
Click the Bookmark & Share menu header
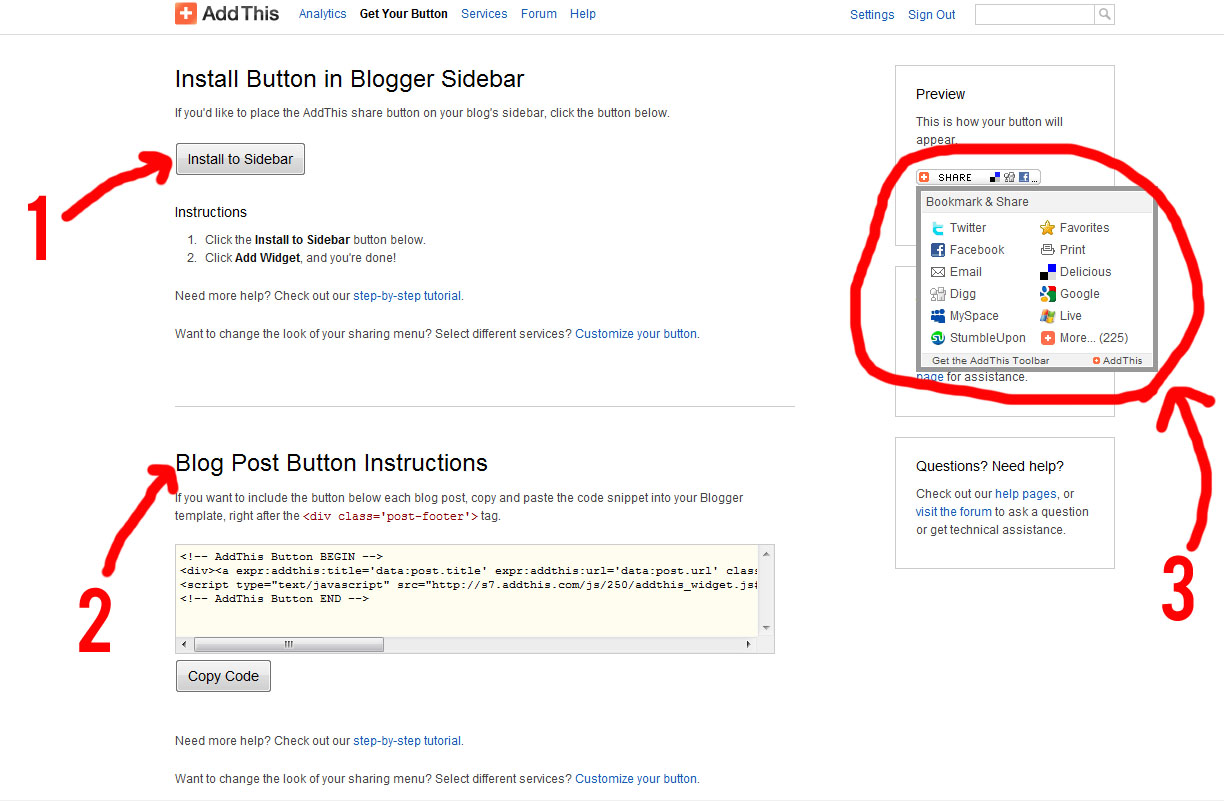[1037, 202]
